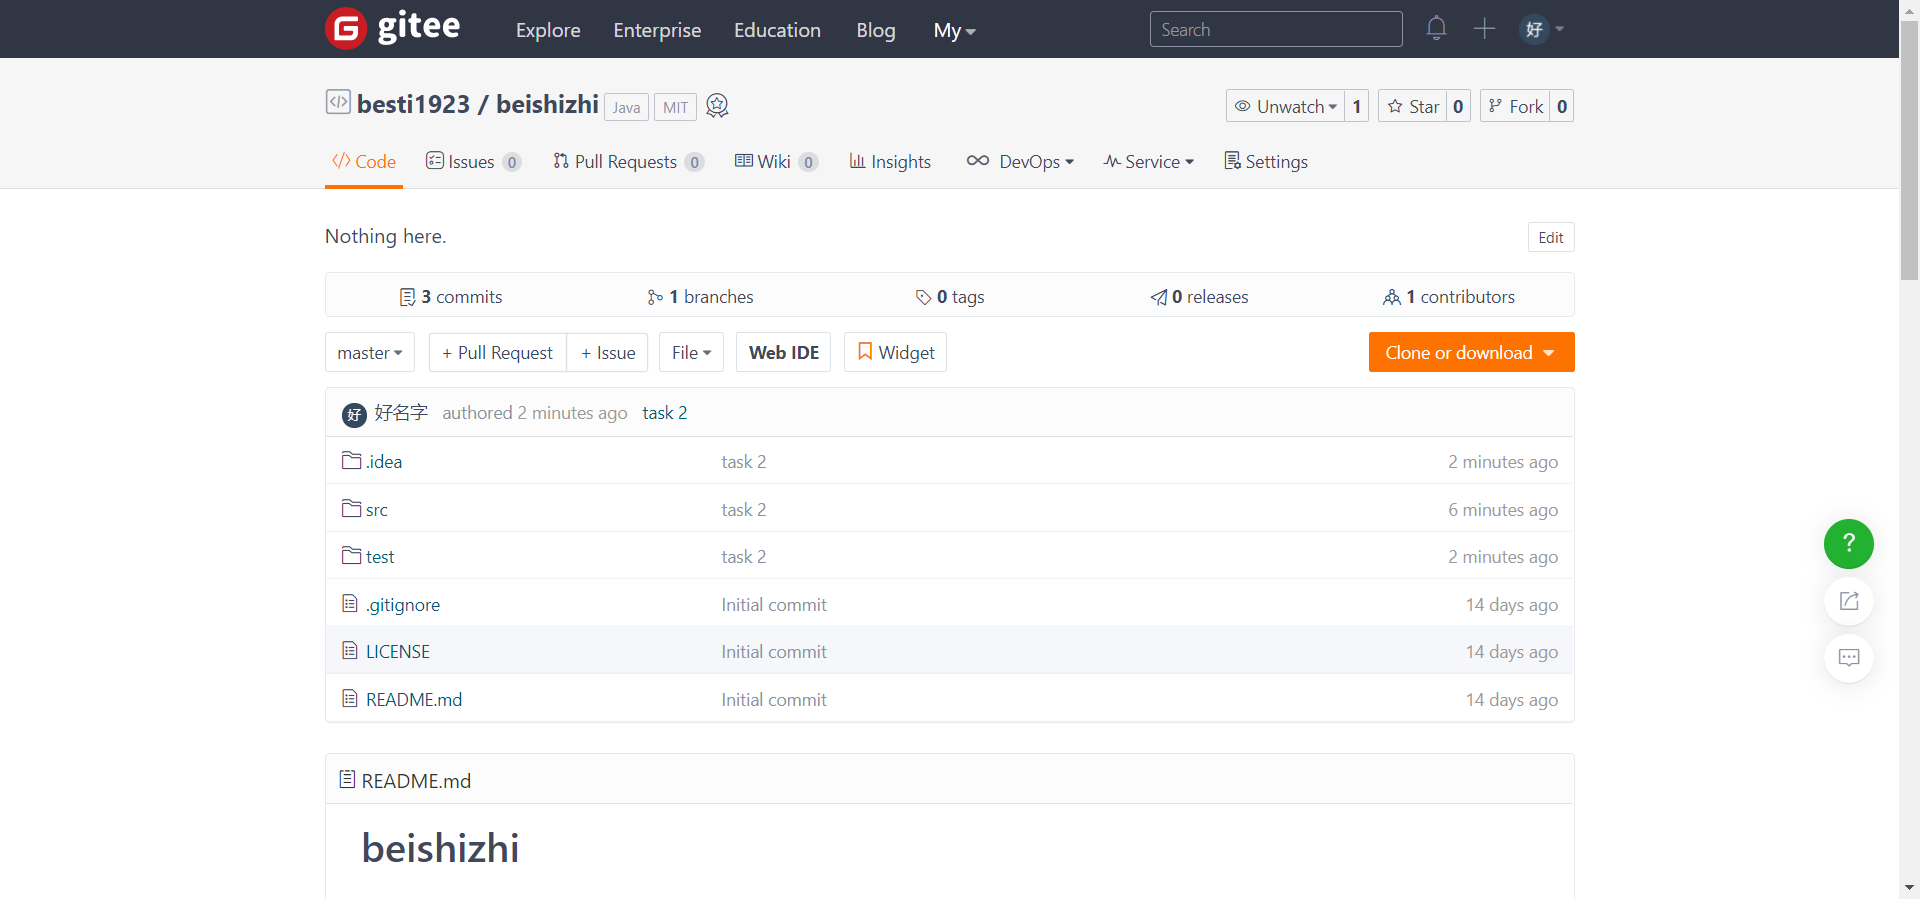Click the 好名字 author name

pyautogui.click(x=401, y=413)
